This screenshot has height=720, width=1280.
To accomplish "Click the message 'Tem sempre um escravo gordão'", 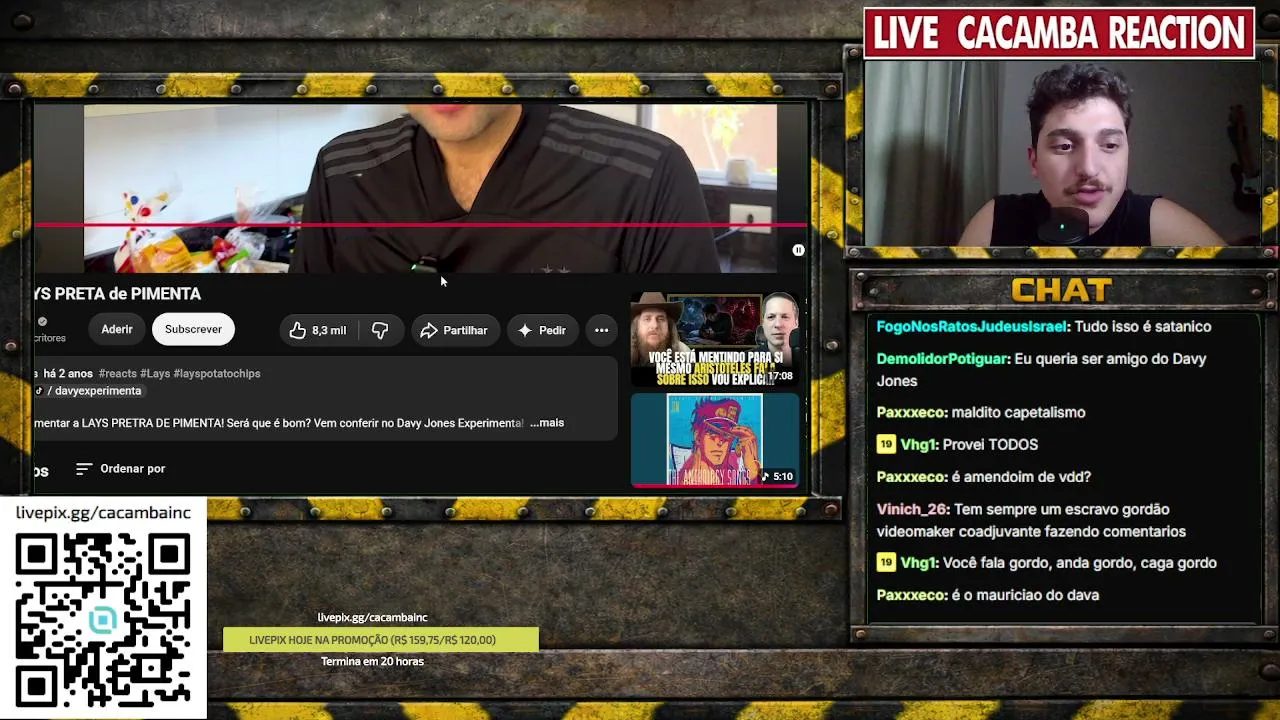I will (1031, 520).
